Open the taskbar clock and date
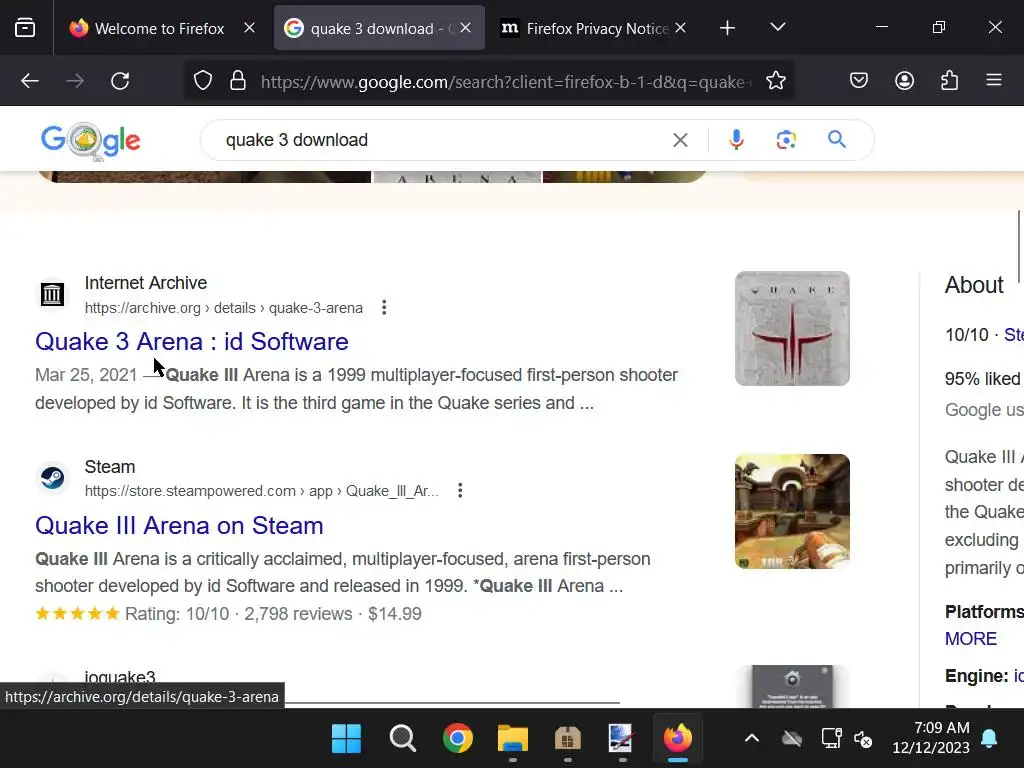 tap(931, 737)
